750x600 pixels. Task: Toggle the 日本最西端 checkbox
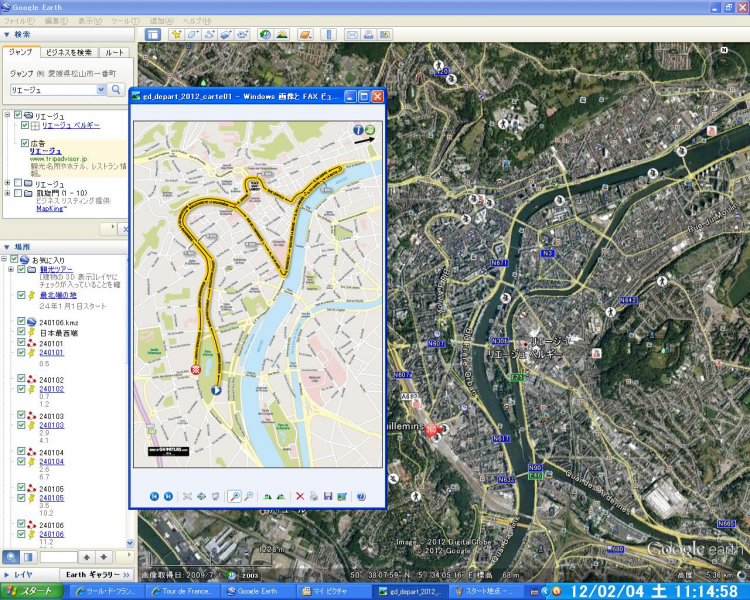(x=21, y=332)
